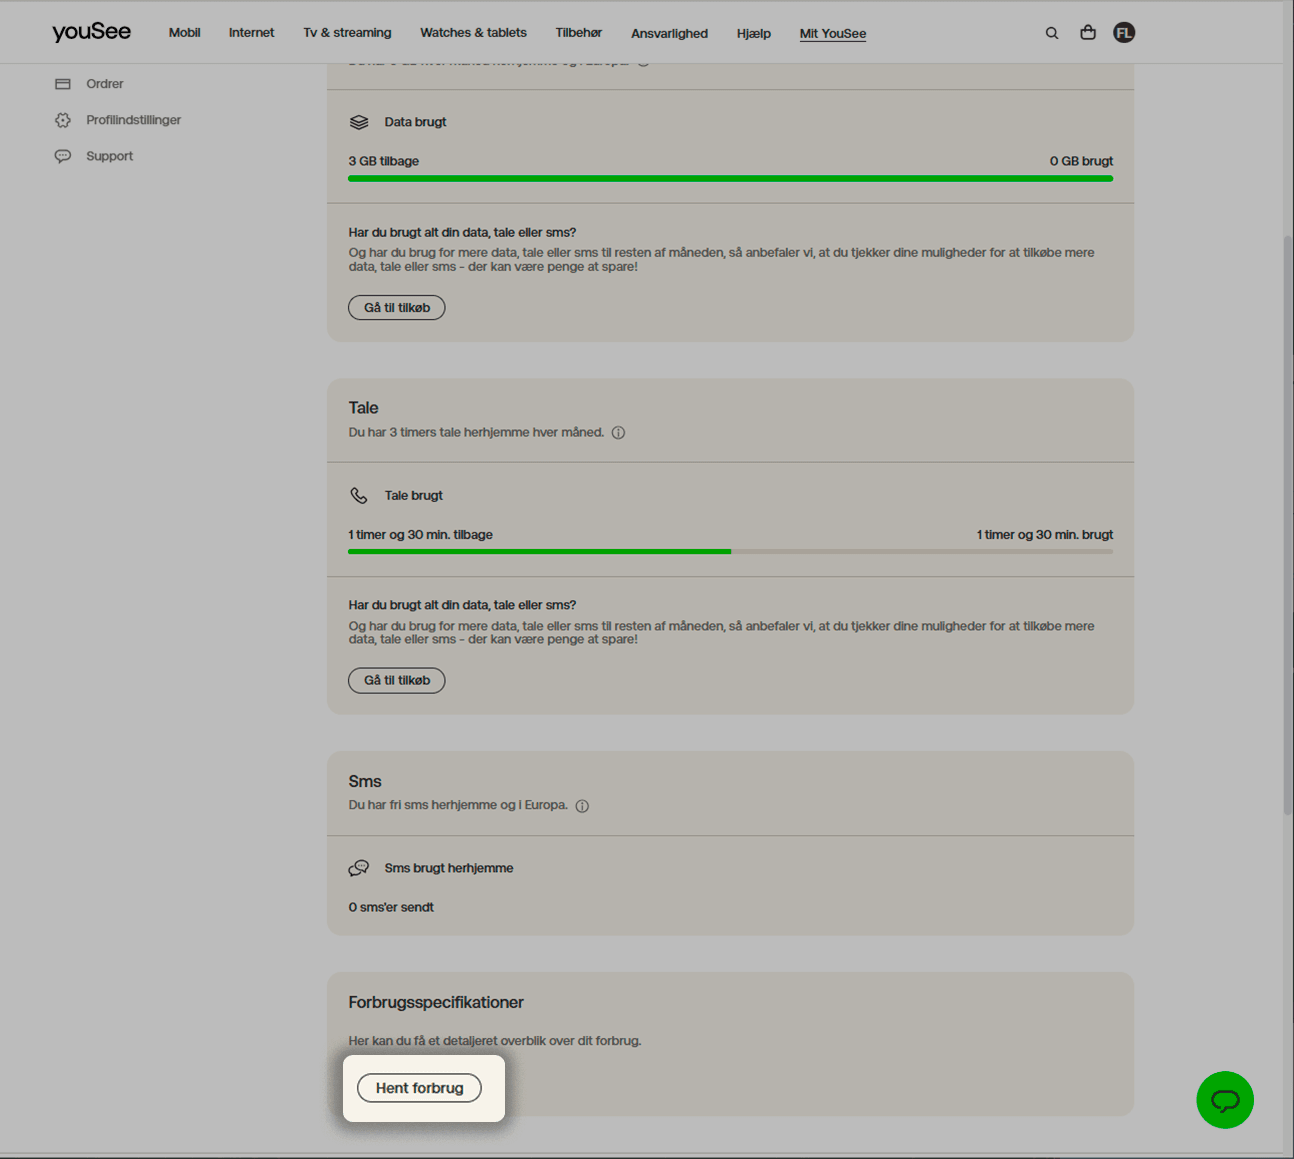The height and width of the screenshot is (1159, 1294).
Task: Click the Profilindstillinger gear icon
Action: point(63,120)
